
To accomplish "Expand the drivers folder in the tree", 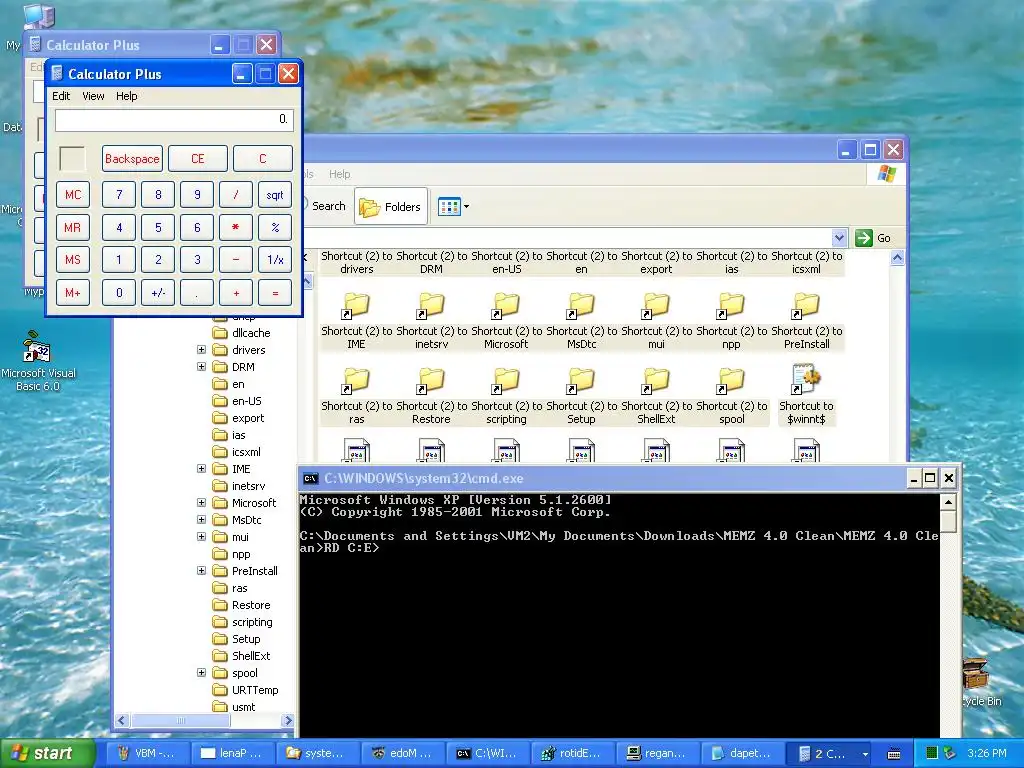I will pos(202,350).
